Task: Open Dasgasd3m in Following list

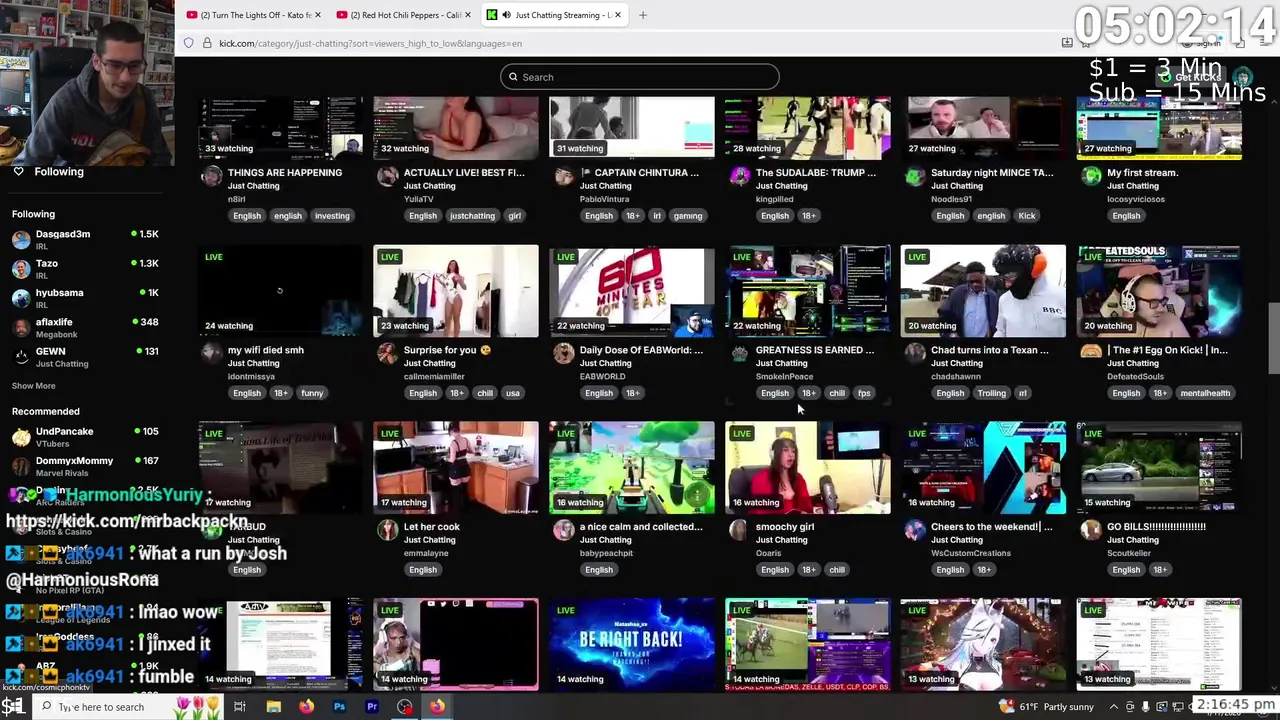Action: pyautogui.click(x=85, y=239)
